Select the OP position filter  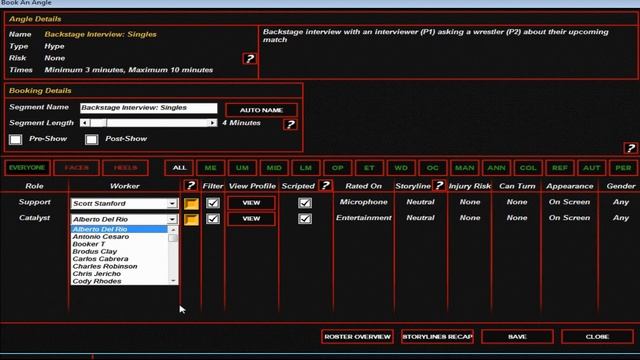tap(338, 168)
